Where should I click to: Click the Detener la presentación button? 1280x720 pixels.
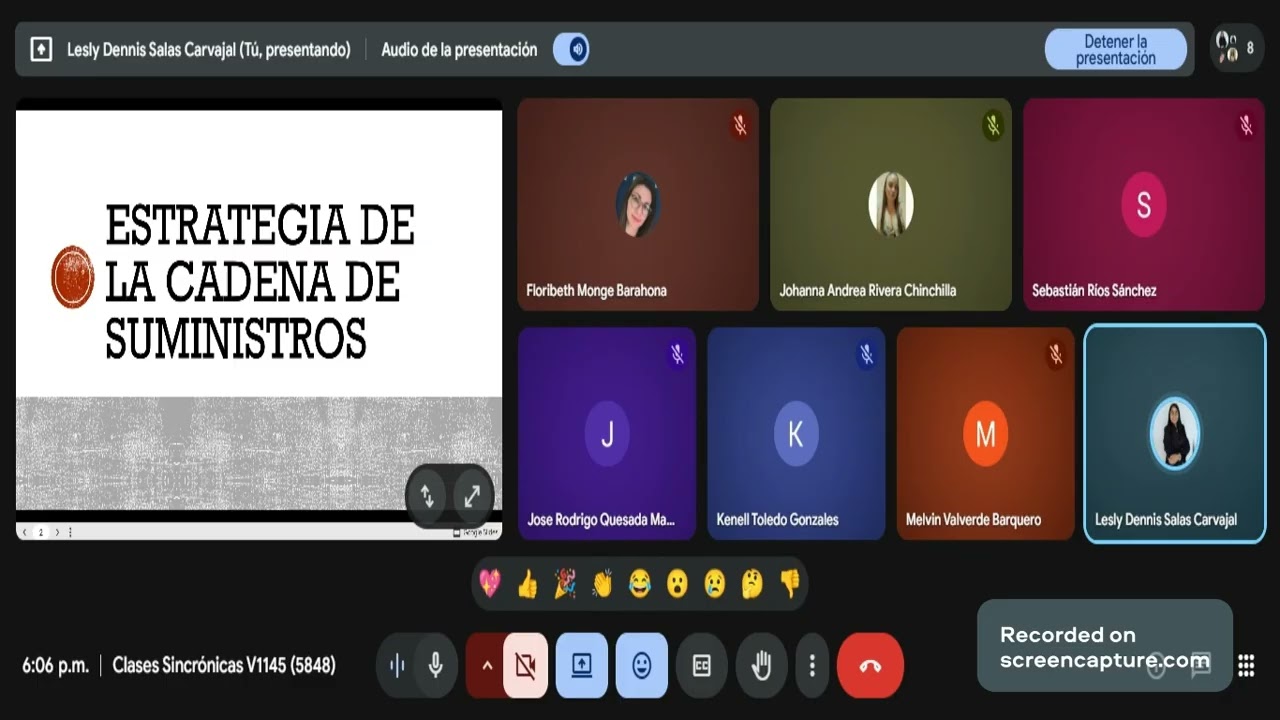point(1116,49)
